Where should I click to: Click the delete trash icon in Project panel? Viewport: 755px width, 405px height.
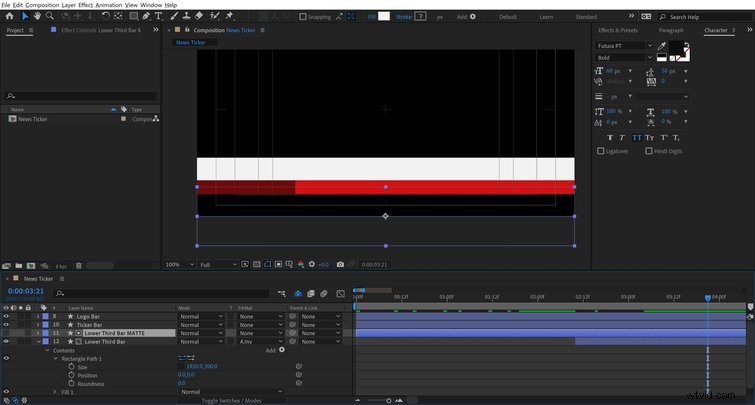point(78,266)
